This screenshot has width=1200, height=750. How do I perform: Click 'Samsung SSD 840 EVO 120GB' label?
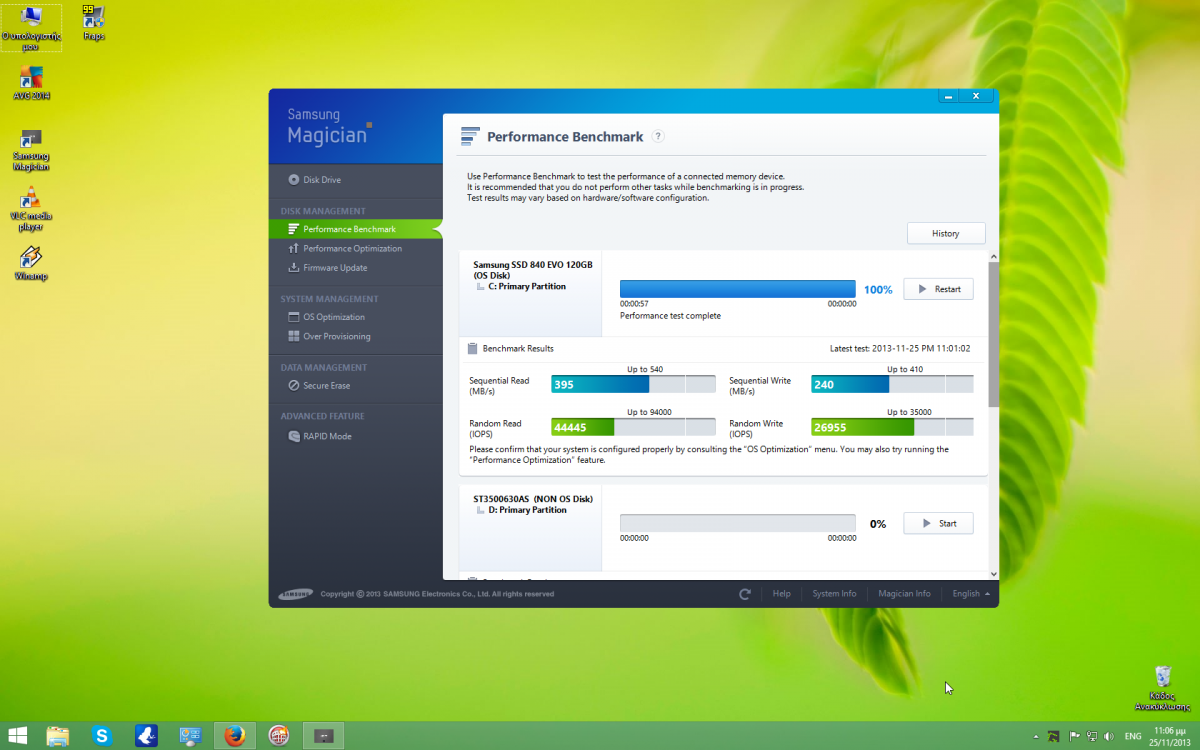(x=533, y=265)
